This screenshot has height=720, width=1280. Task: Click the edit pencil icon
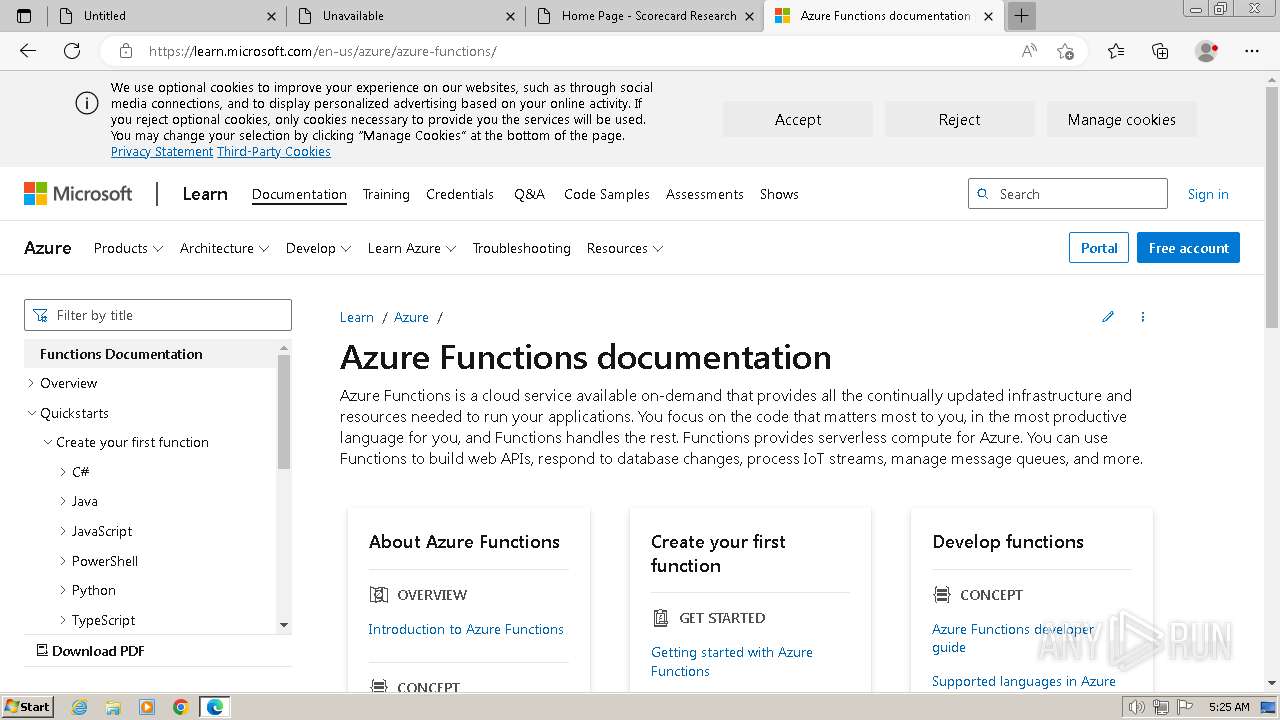(x=1108, y=317)
